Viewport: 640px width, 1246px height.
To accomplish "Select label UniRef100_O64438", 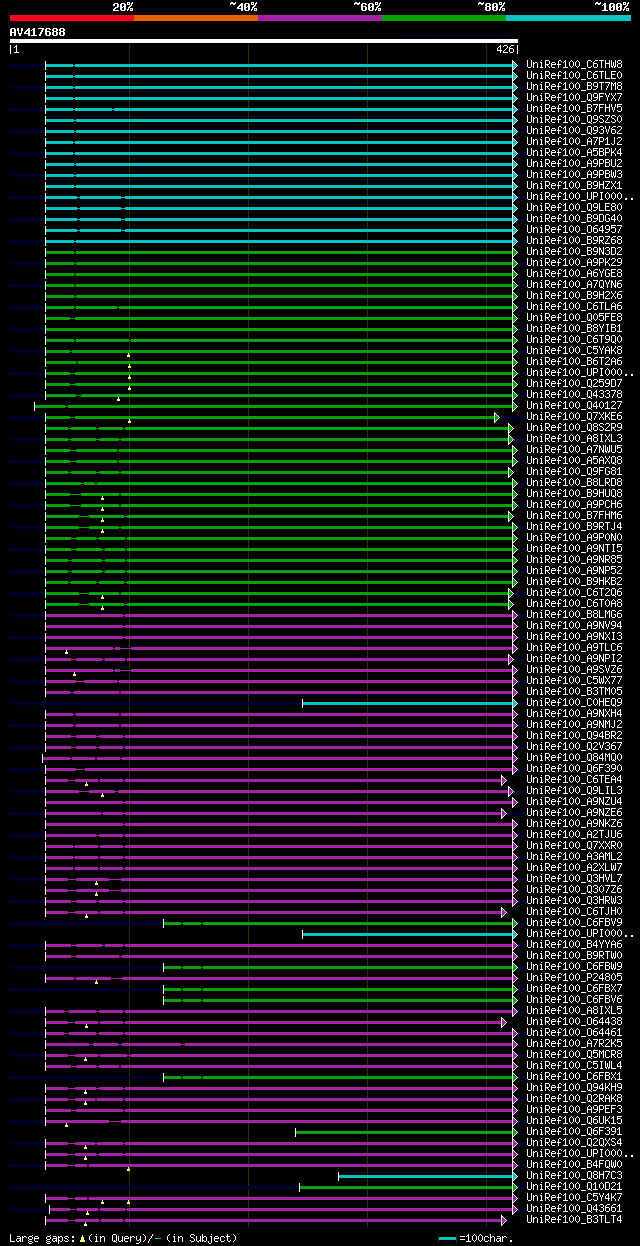I will click(574, 1022).
